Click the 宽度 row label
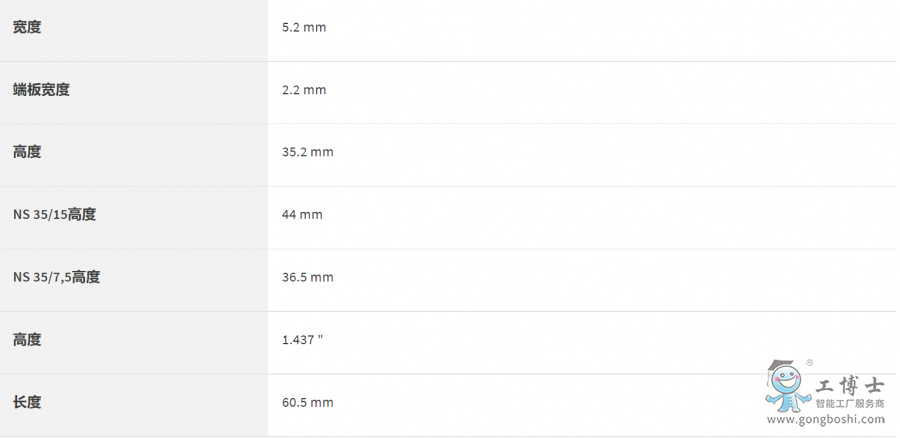900x439 pixels. pyautogui.click(x=27, y=27)
